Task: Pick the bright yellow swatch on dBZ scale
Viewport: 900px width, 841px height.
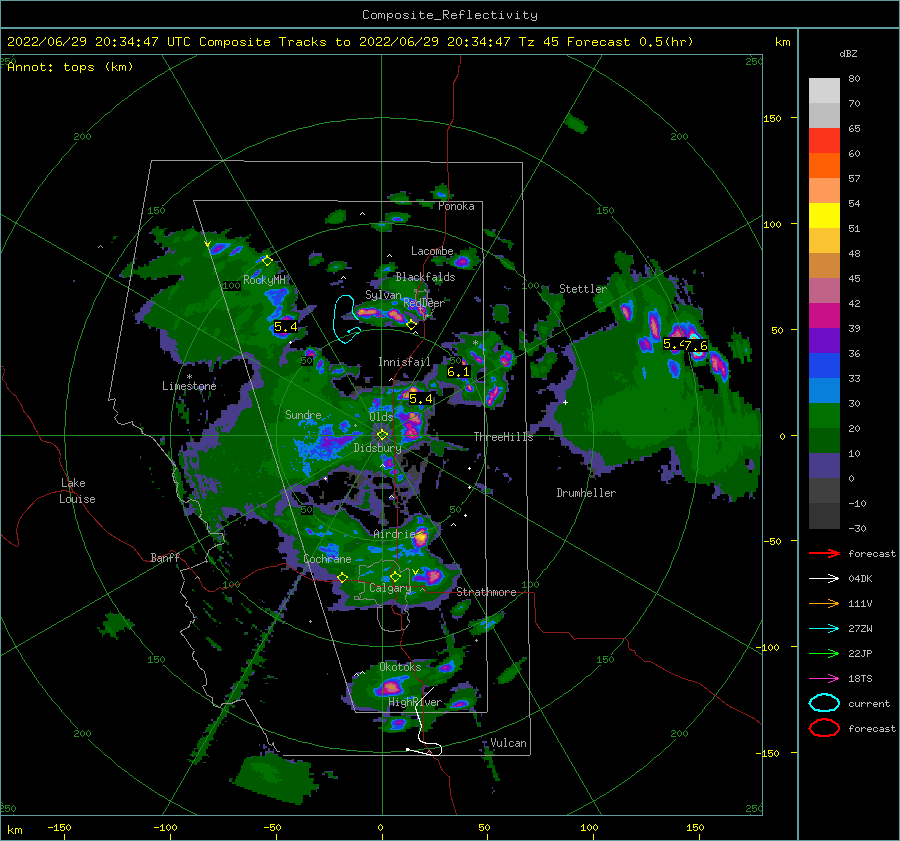Action: 824,216
